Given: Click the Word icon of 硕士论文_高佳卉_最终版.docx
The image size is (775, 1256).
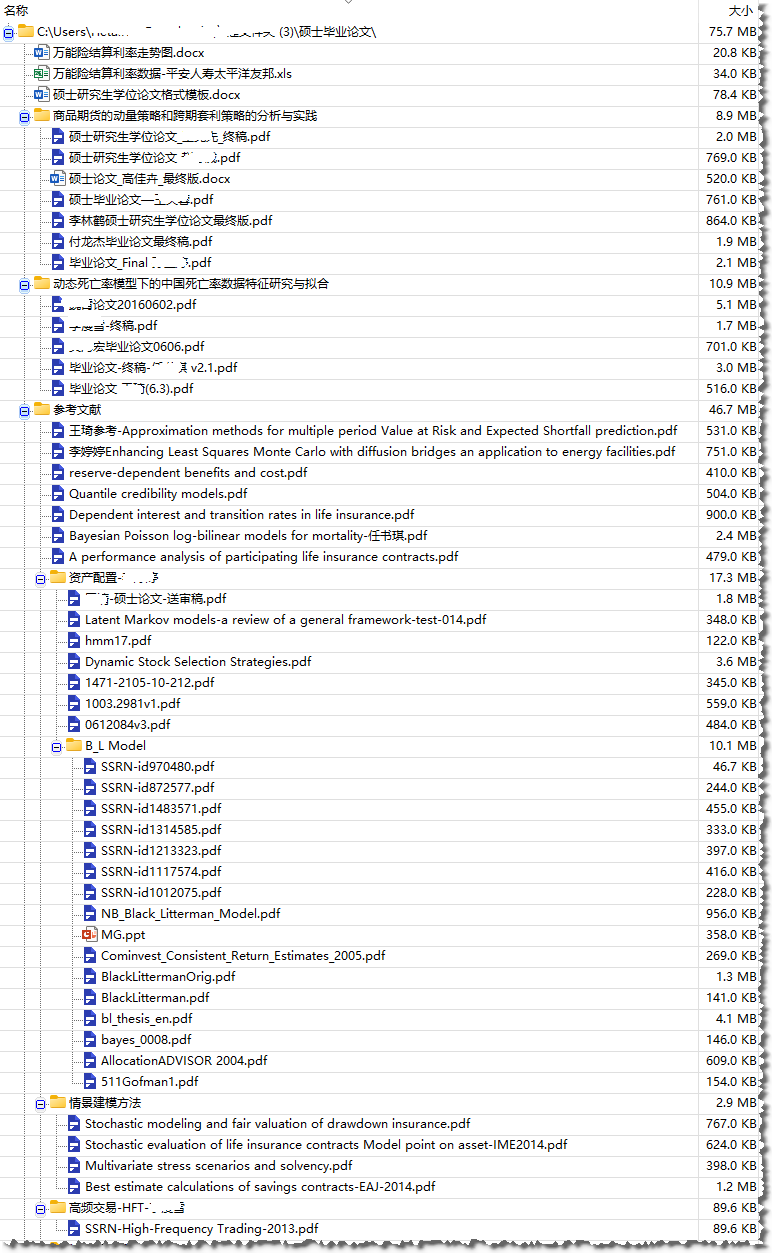Looking at the screenshot, I should coord(58,178).
